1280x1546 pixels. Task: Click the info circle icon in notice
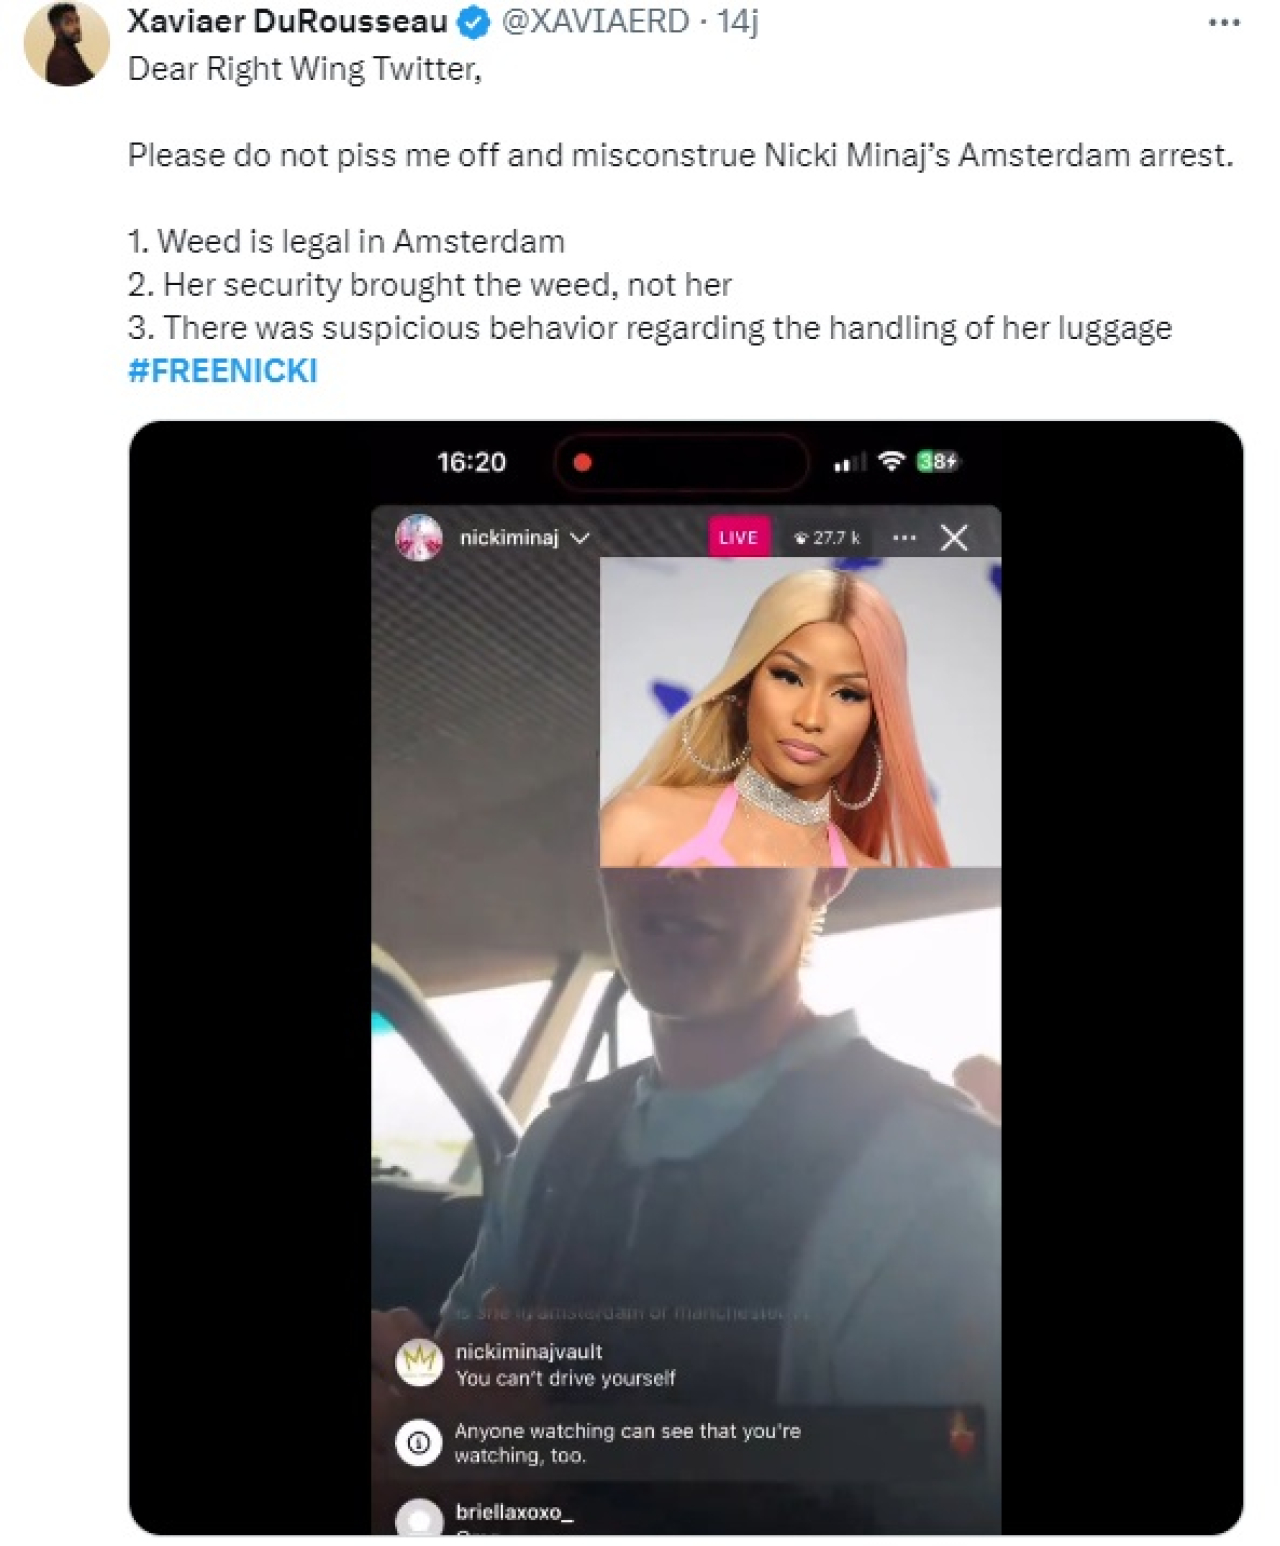point(419,1443)
